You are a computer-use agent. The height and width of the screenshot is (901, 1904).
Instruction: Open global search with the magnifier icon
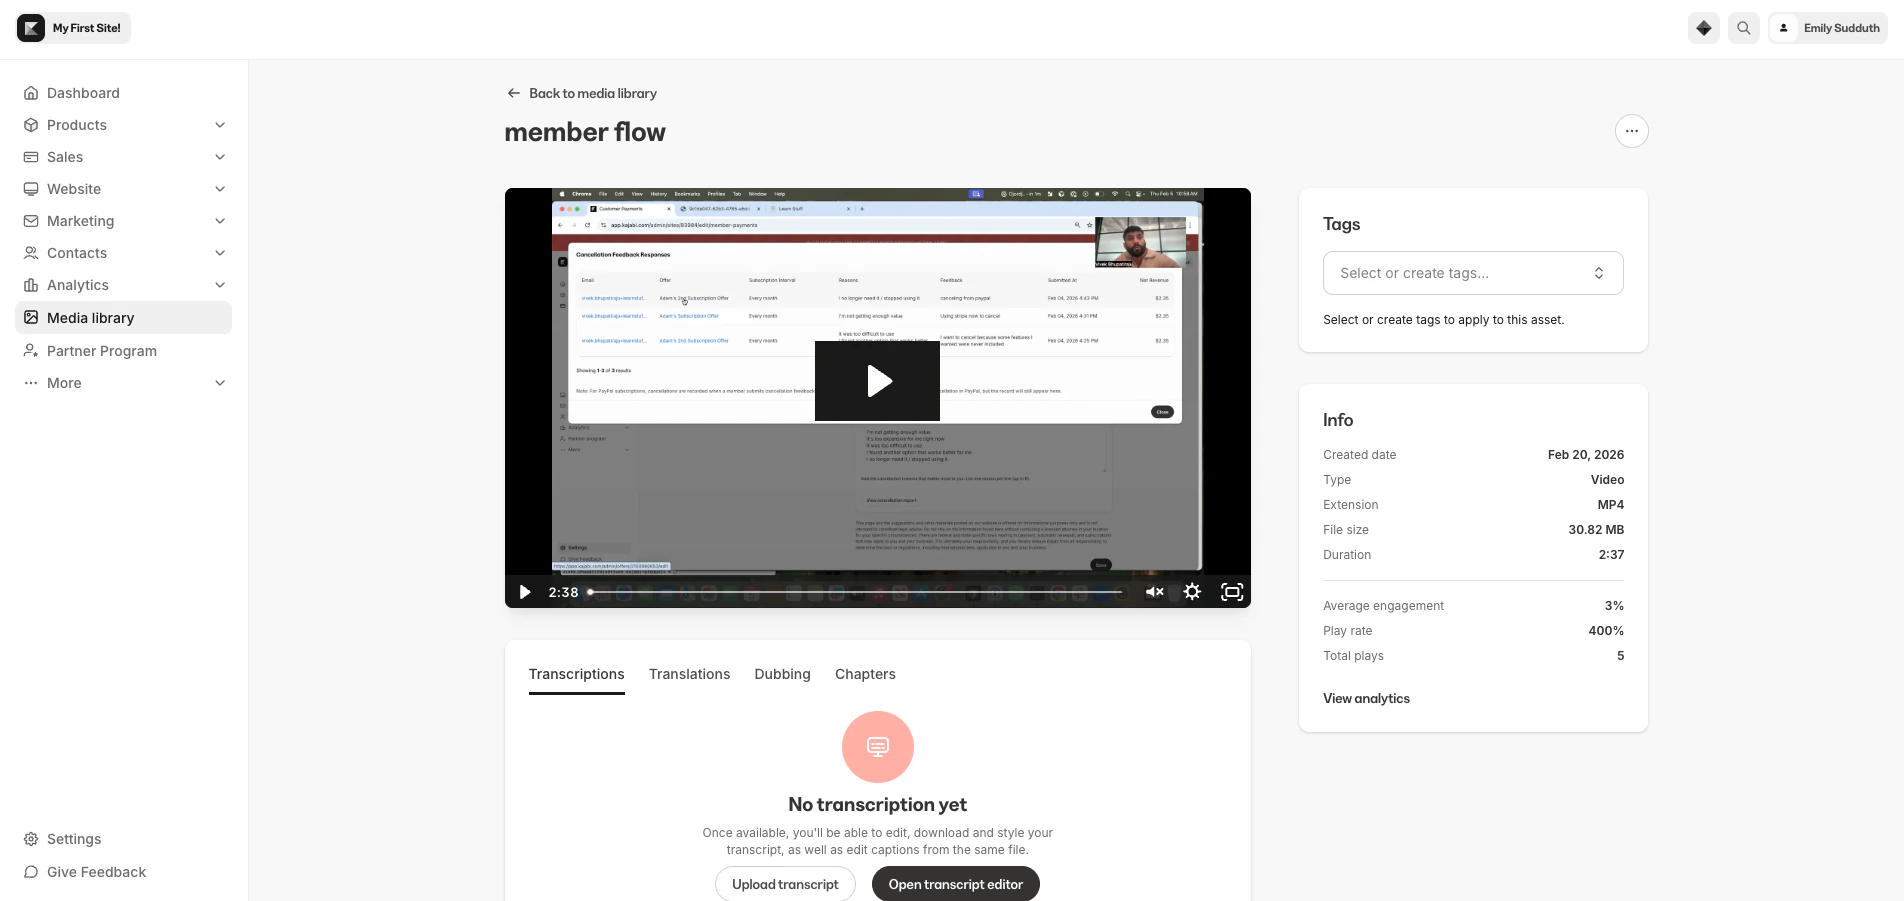click(x=1743, y=28)
